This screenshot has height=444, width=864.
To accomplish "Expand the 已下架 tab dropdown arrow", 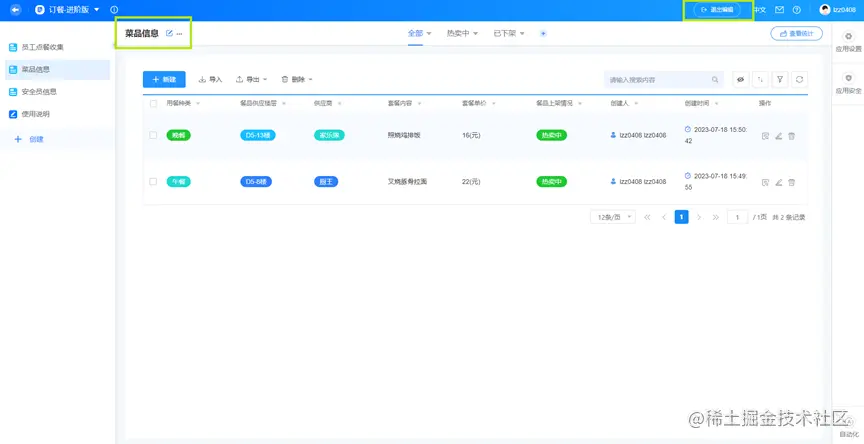I will tap(522, 34).
